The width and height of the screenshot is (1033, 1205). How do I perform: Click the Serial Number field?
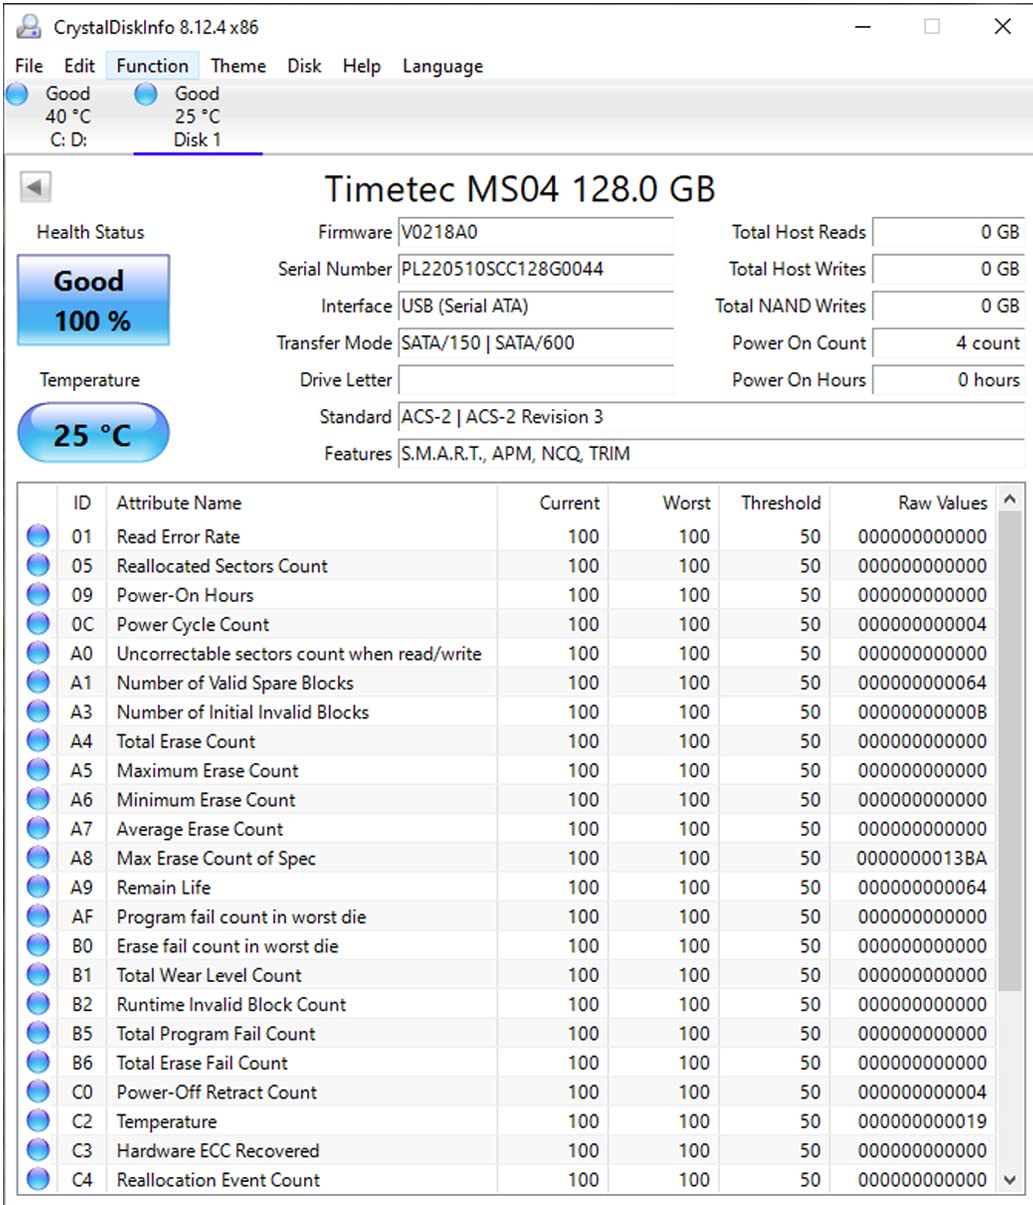pyautogui.click(x=535, y=269)
